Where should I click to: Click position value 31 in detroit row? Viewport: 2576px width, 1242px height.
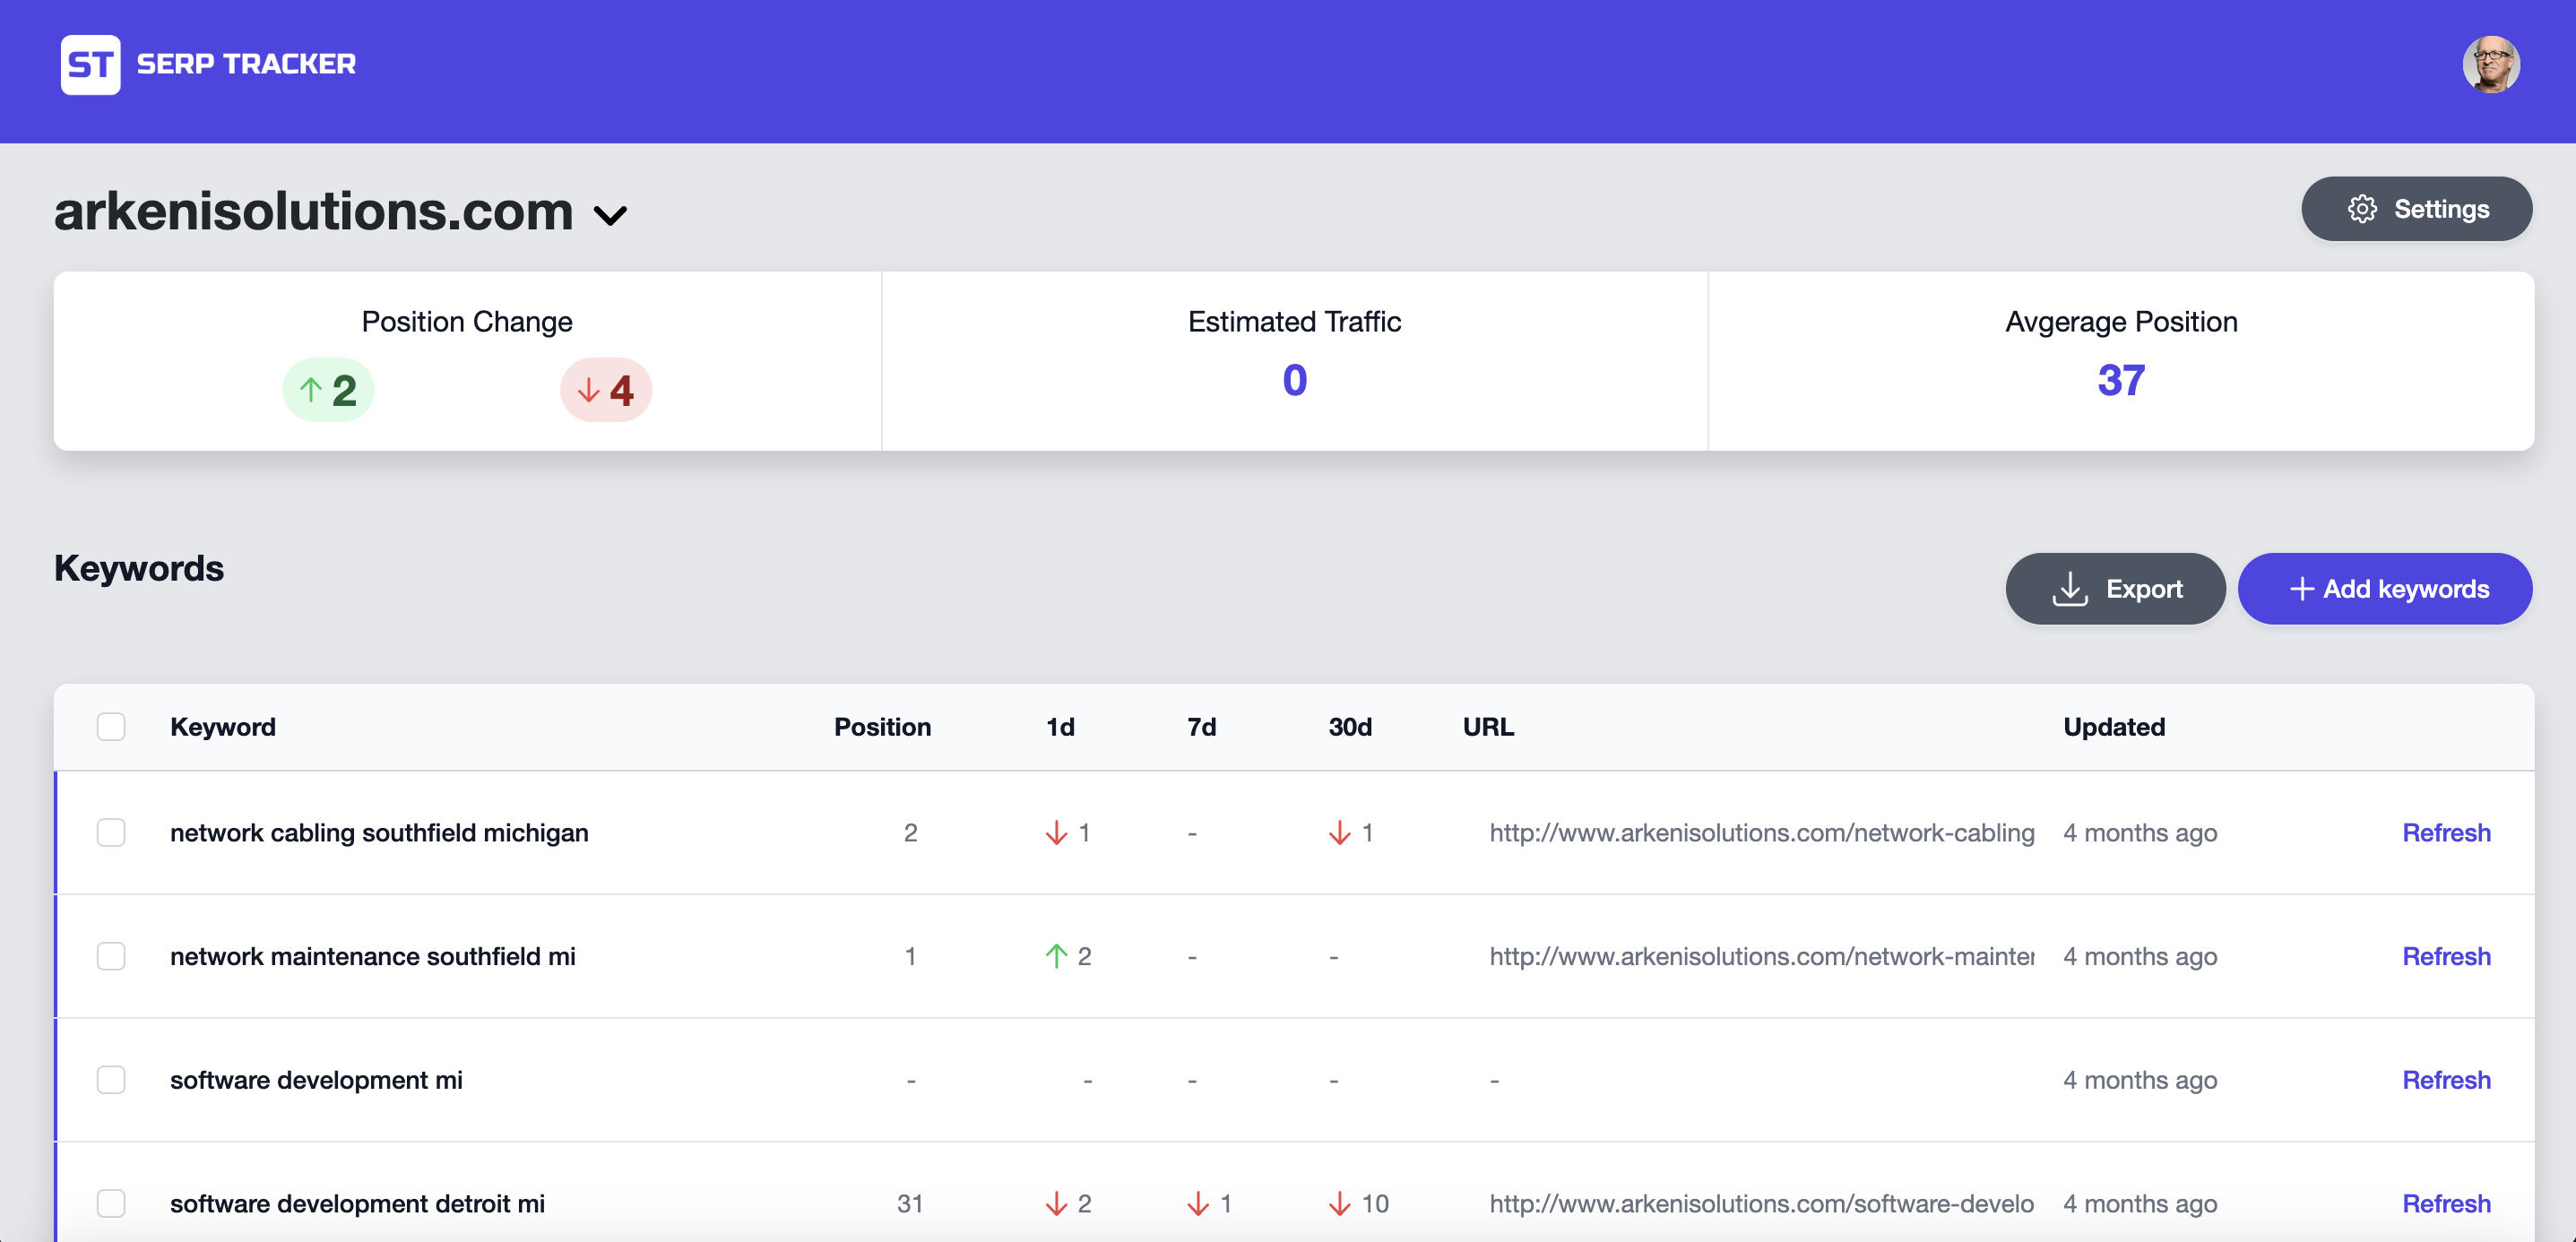point(910,1204)
